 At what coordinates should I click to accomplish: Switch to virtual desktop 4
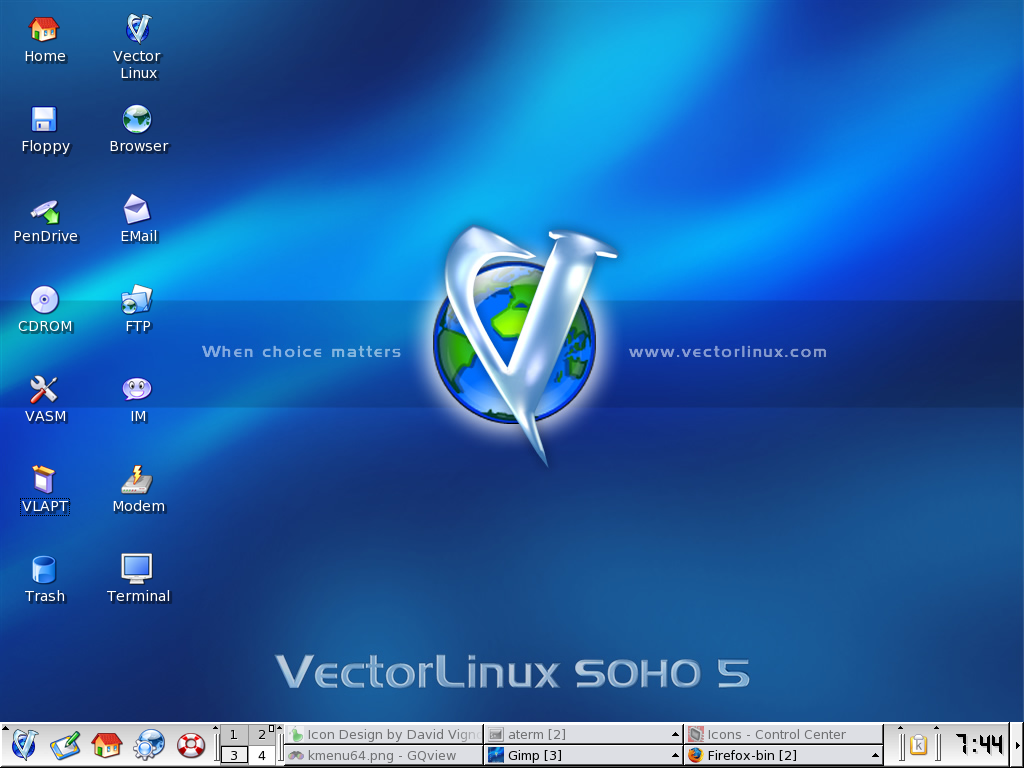(261, 755)
